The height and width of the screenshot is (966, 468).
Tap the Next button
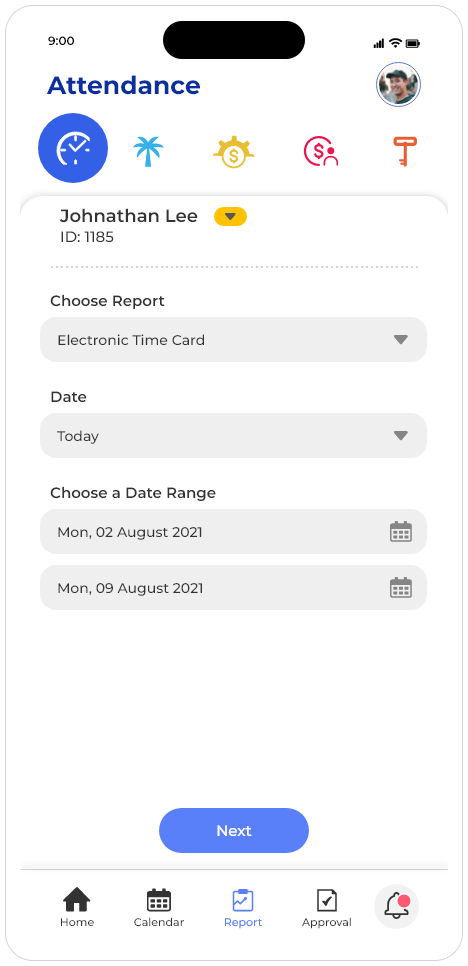click(x=234, y=830)
